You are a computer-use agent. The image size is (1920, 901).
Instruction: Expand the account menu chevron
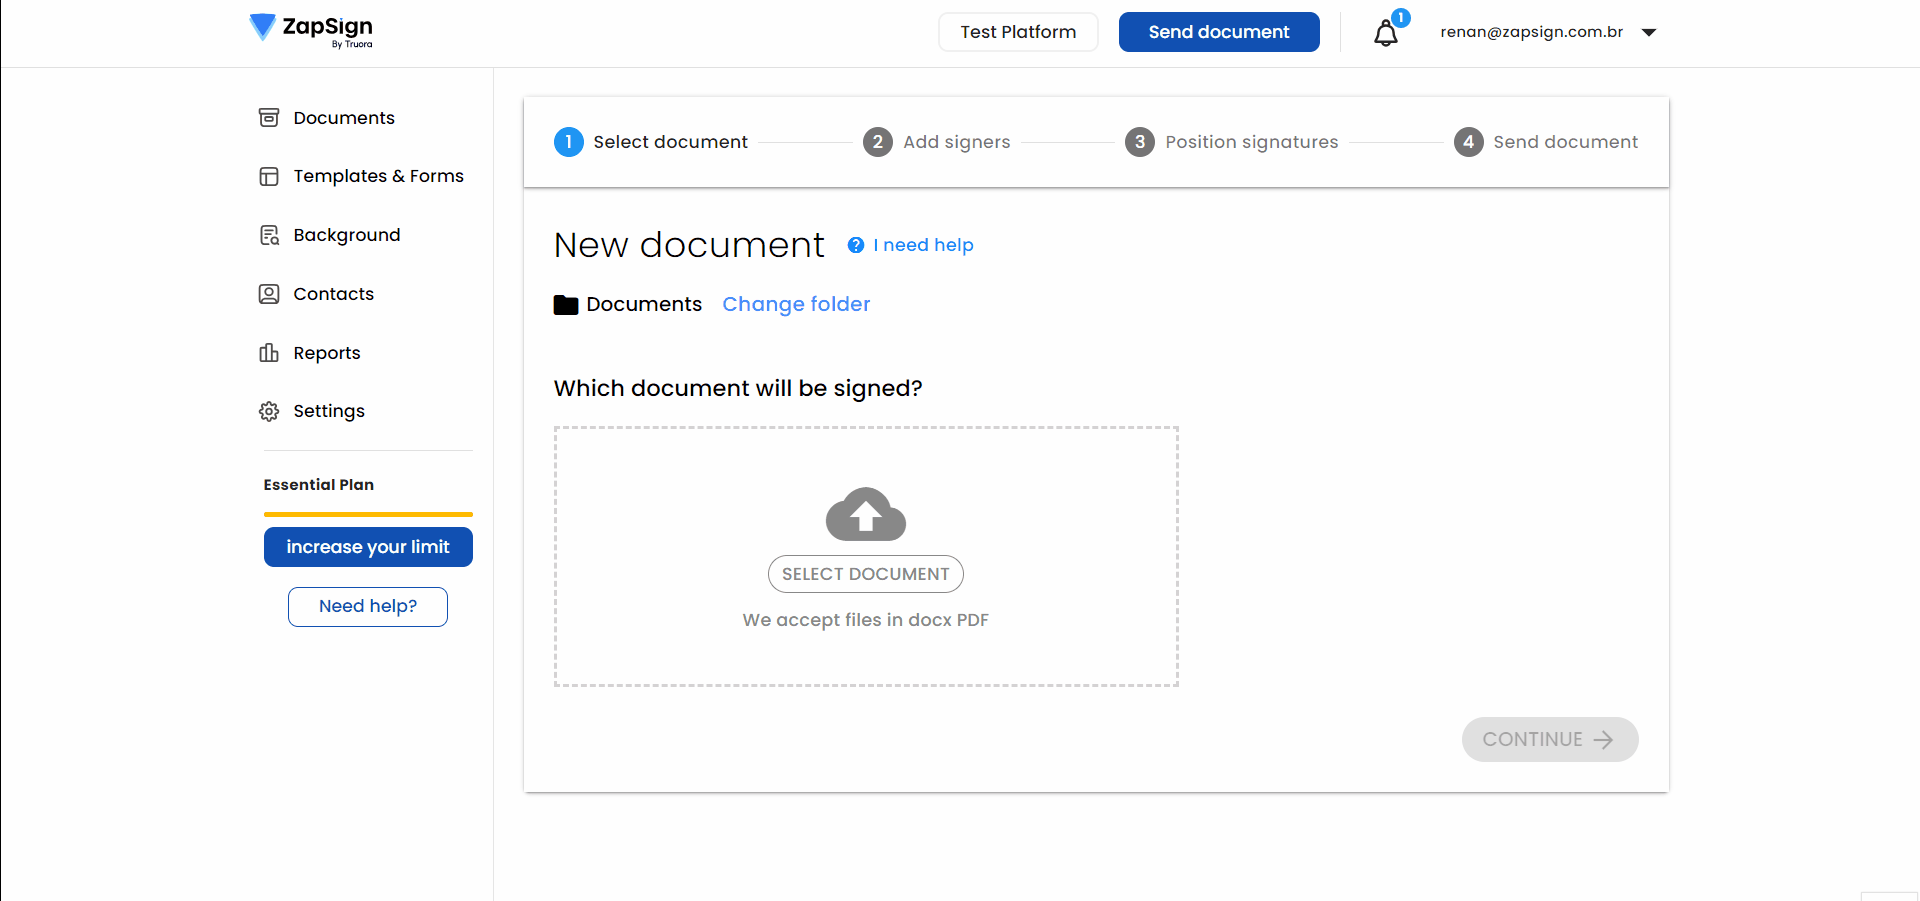coord(1649,32)
